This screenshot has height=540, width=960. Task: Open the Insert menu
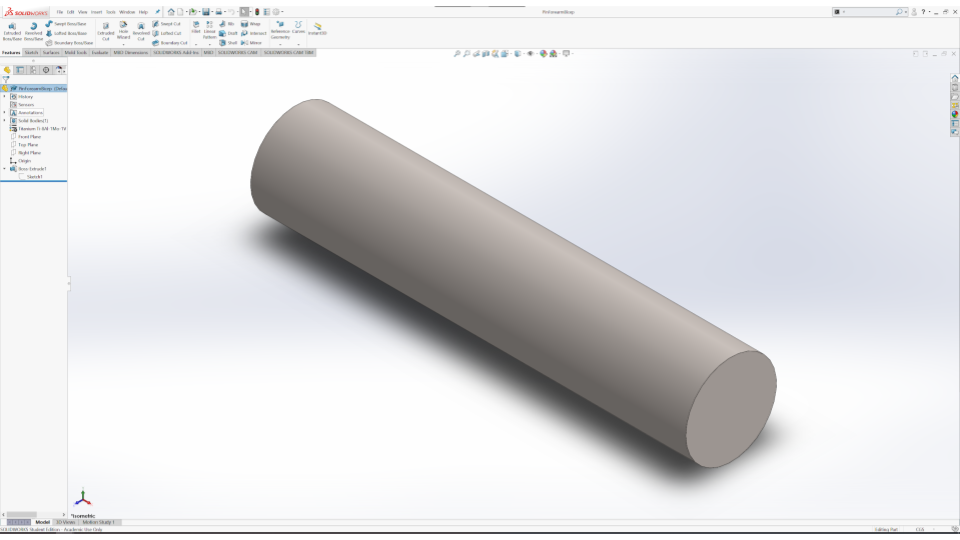[x=97, y=11]
